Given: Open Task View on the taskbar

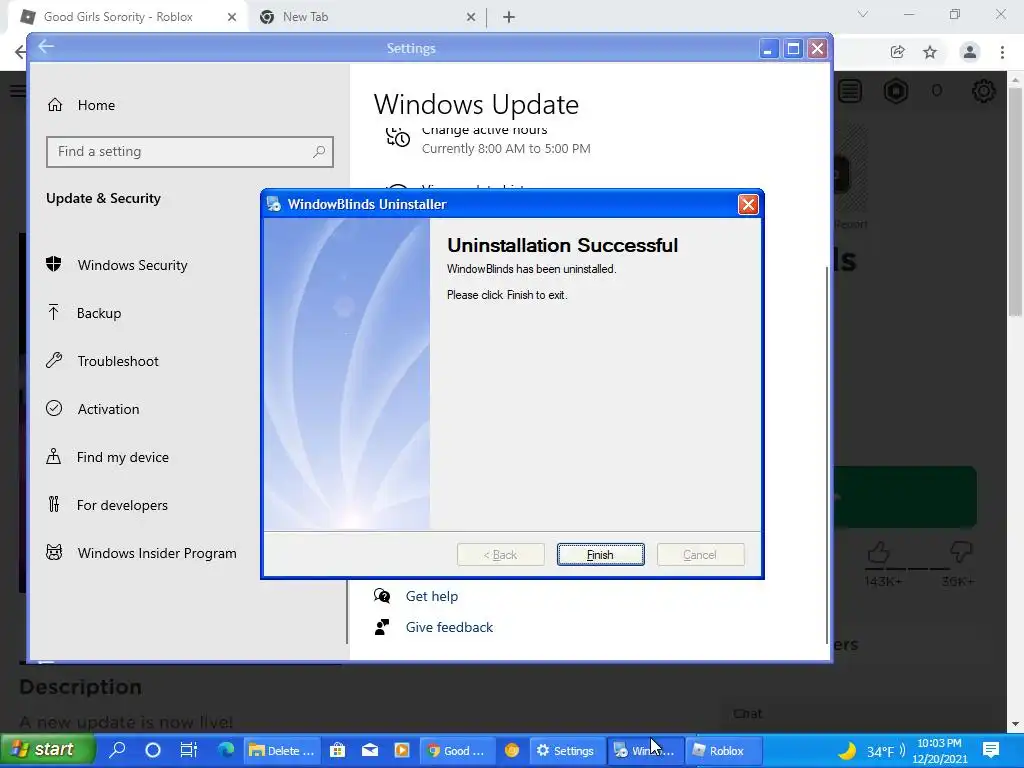Looking at the screenshot, I should [x=189, y=750].
